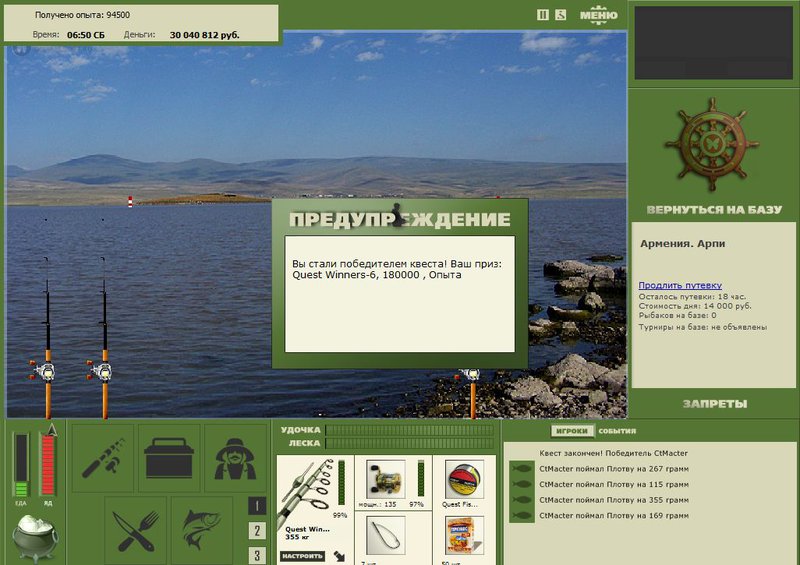800x565 pixels.
Task: Click the game time 06:50 СБ
Action: click(86, 35)
